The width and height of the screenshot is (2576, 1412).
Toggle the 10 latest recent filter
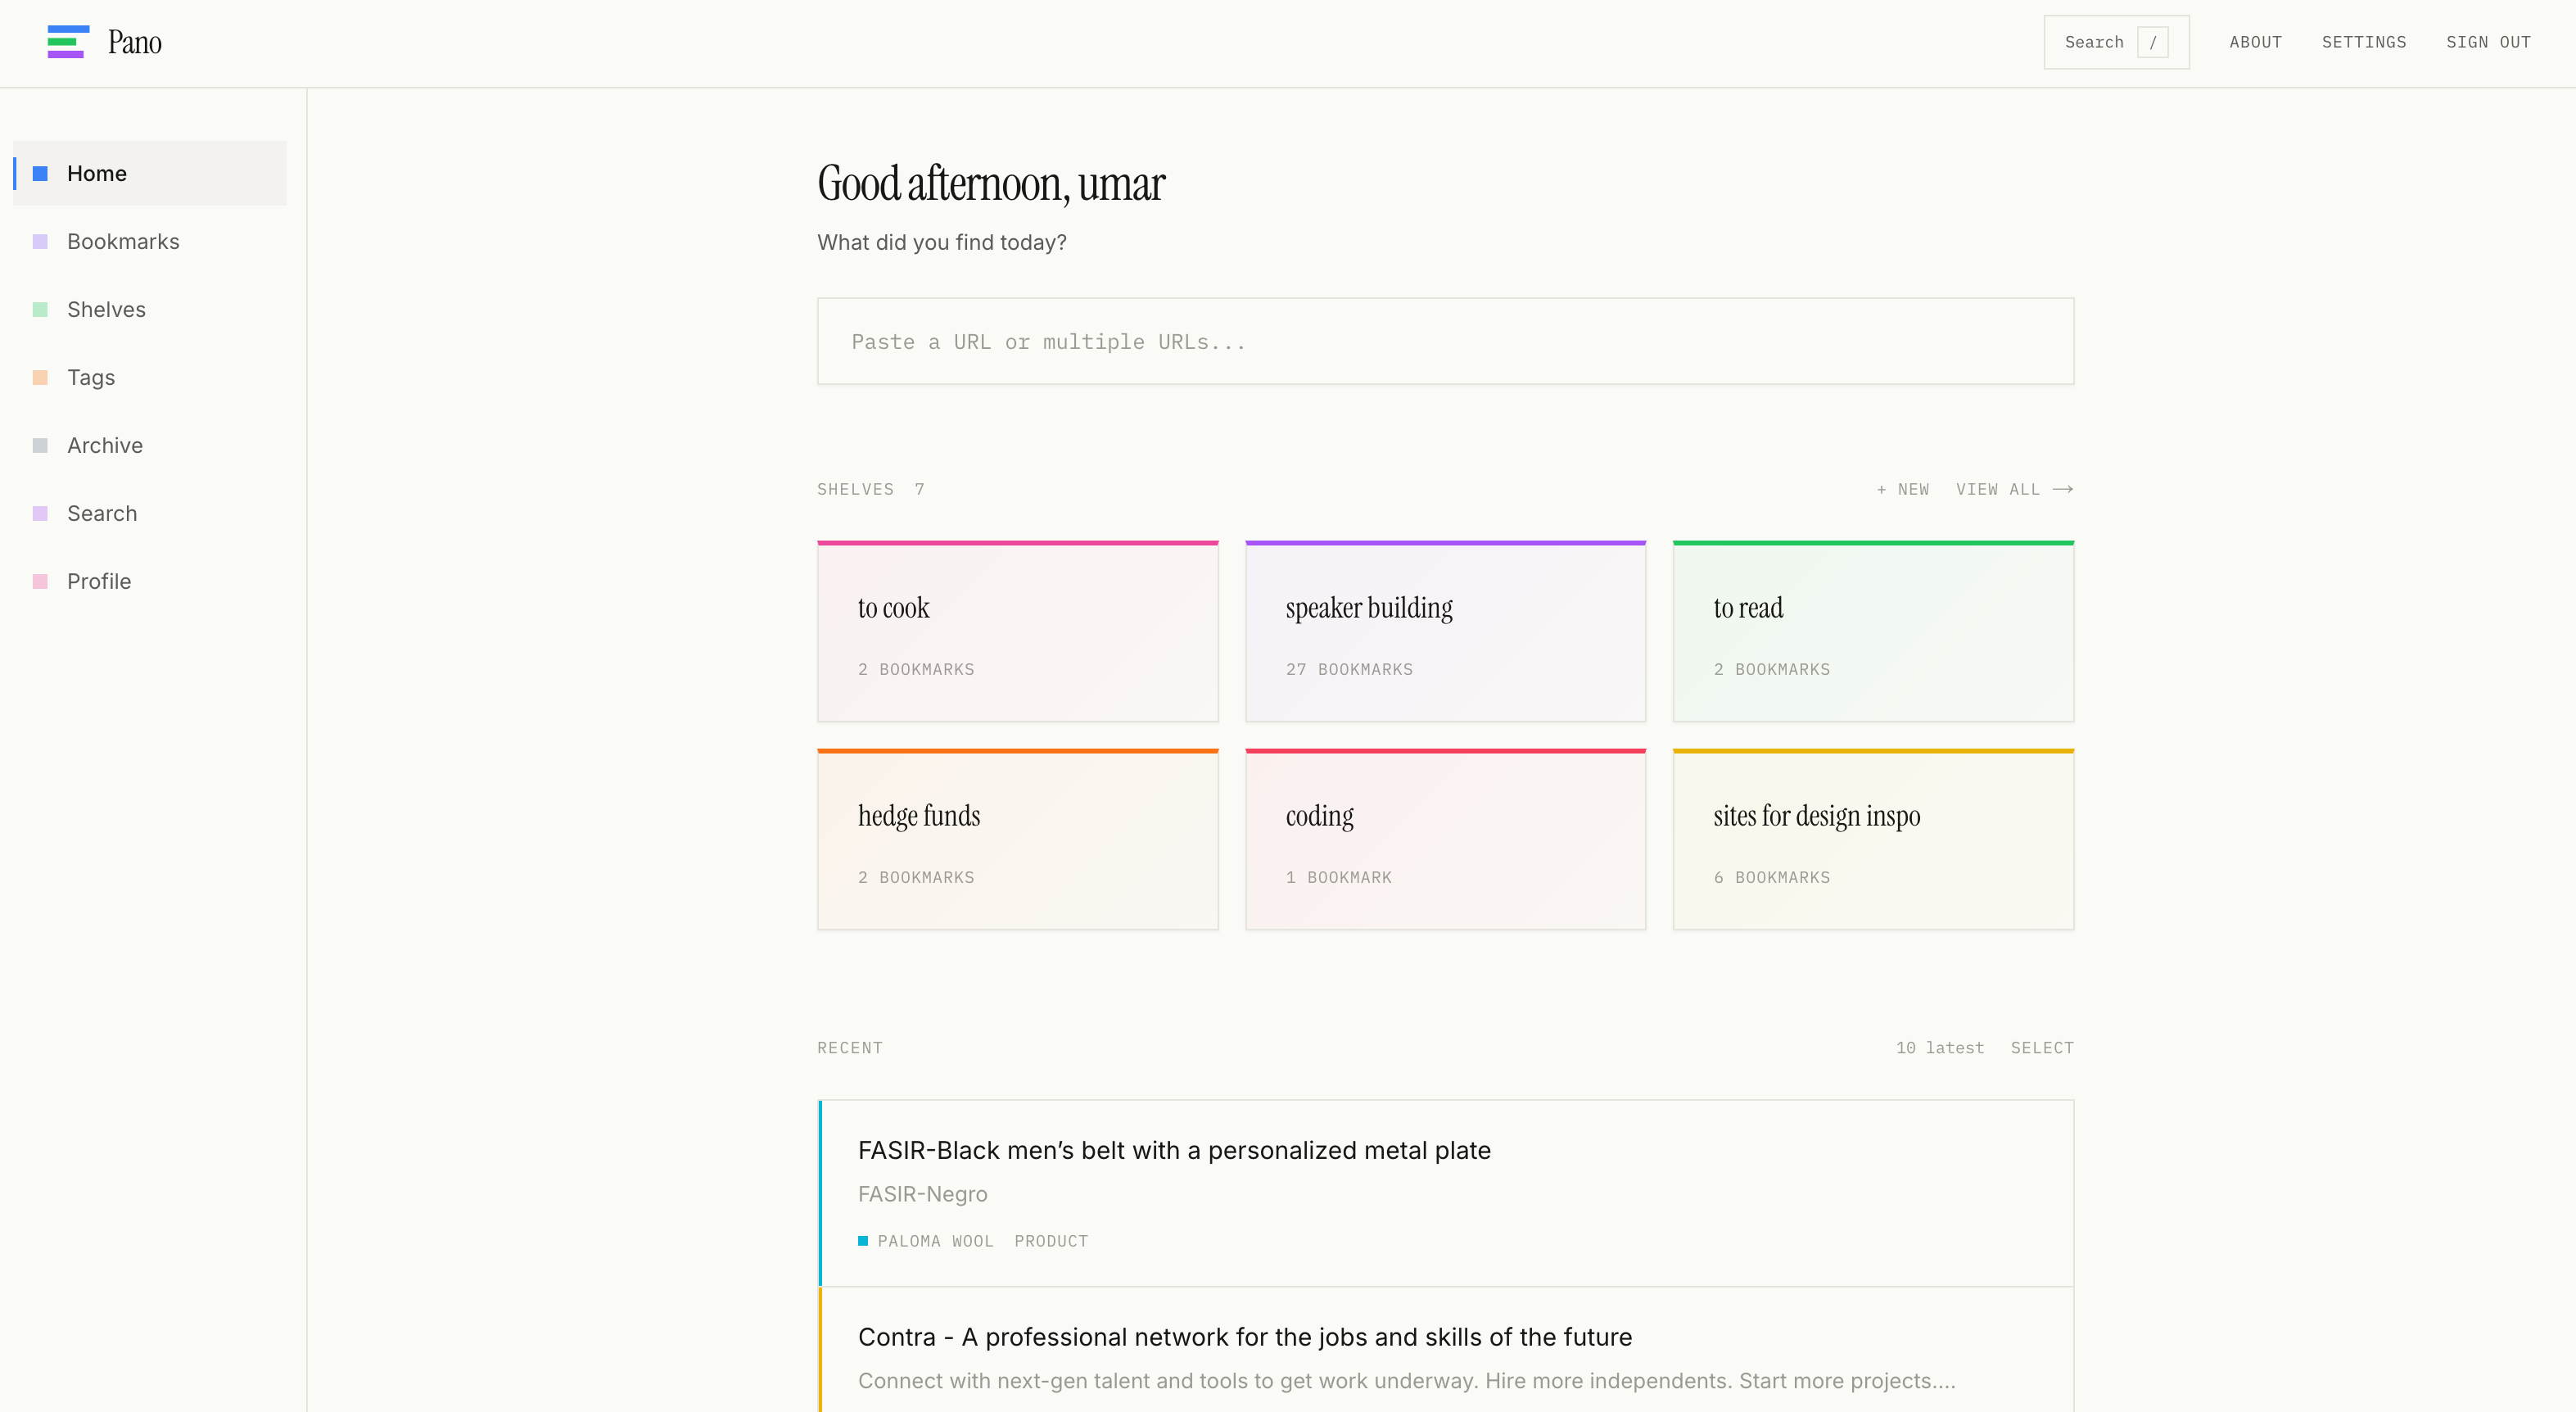point(1939,1047)
